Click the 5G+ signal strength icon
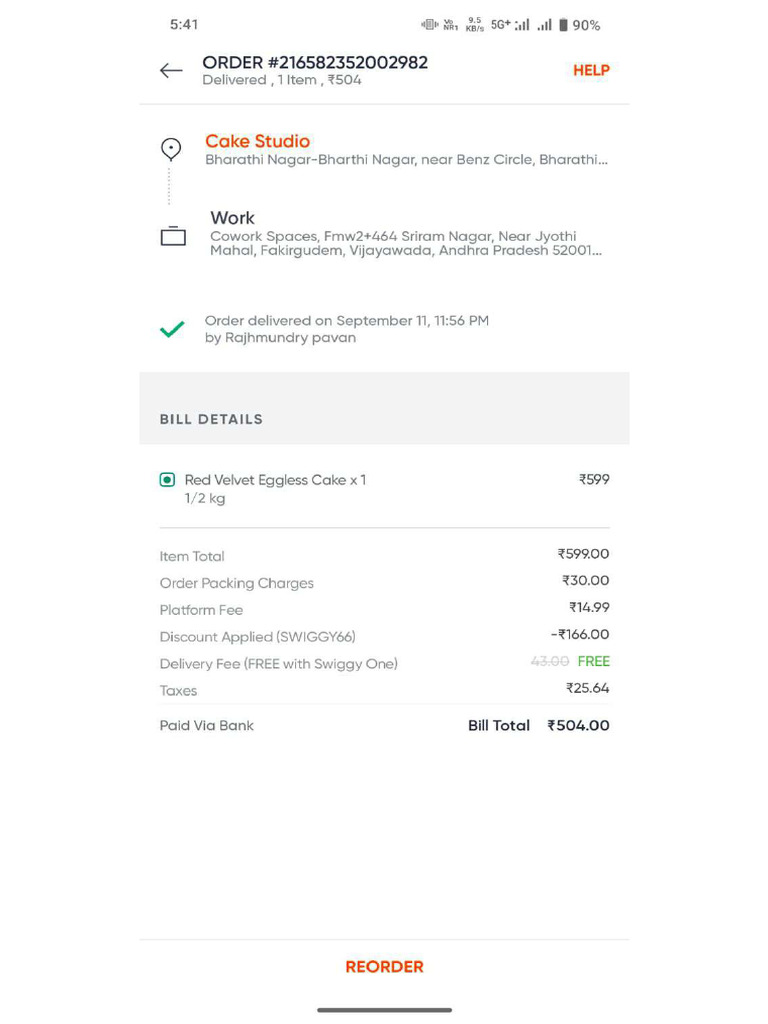Image resolution: width=768 pixels, height=1024 pixels. (511, 25)
